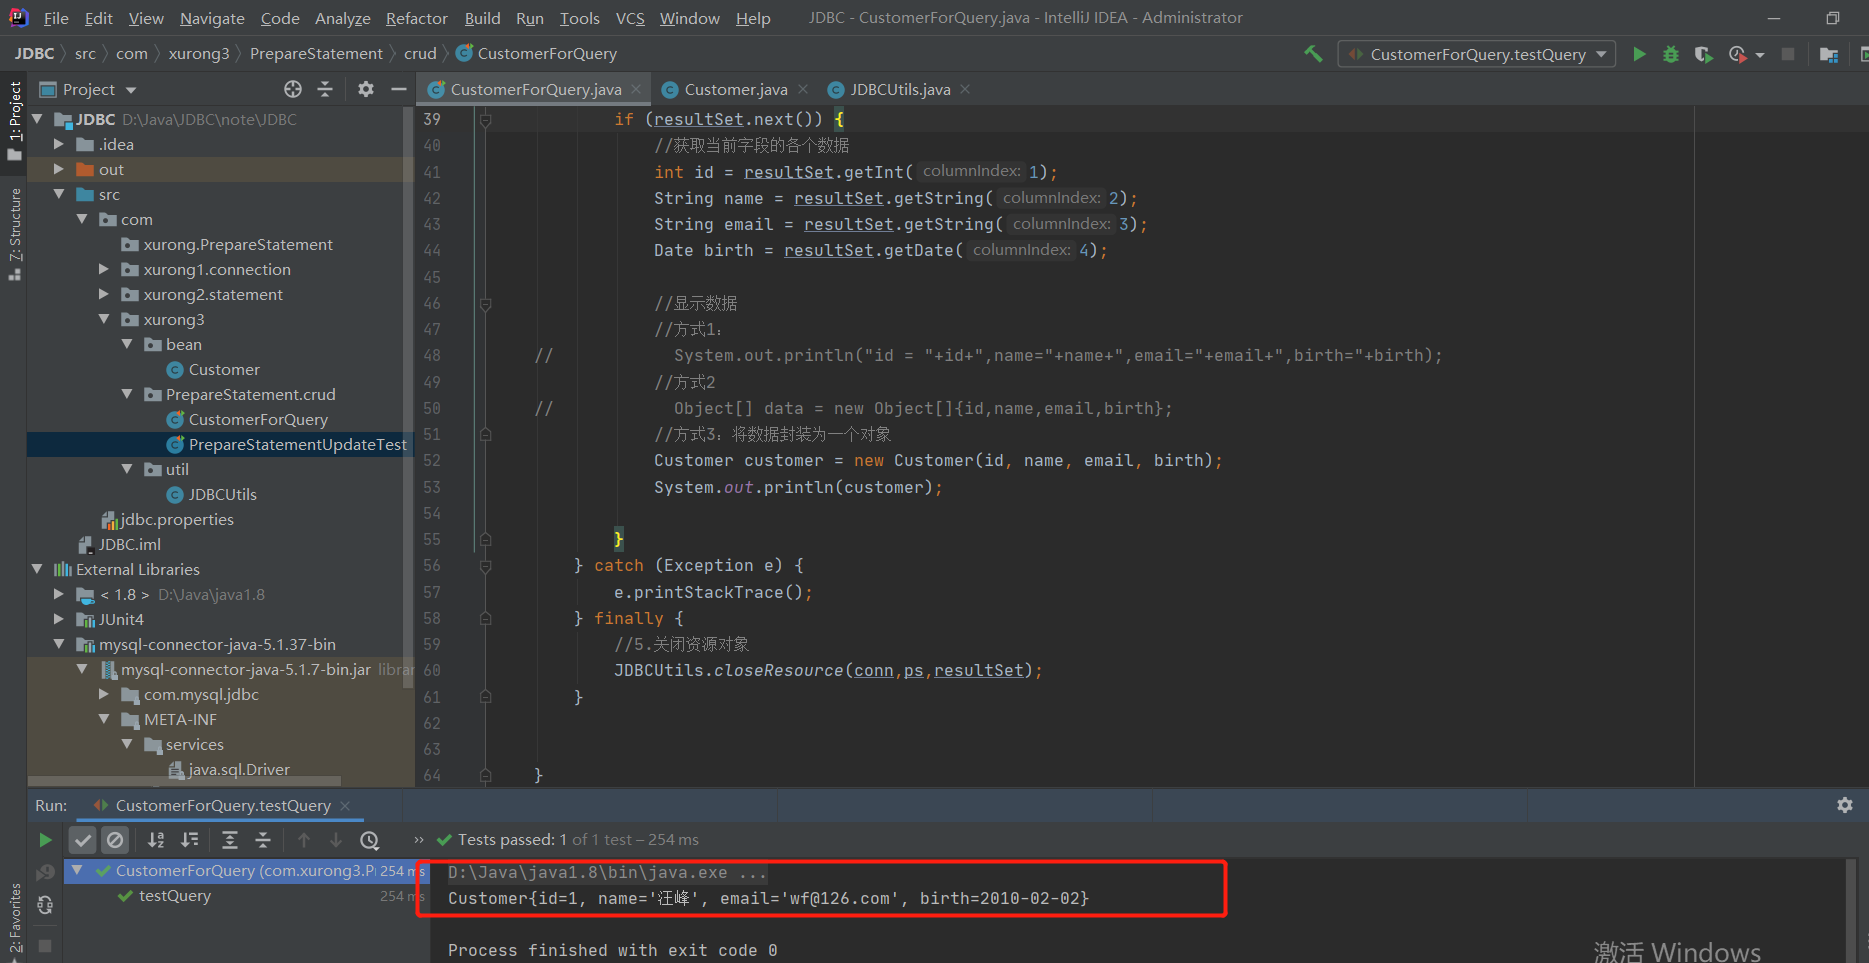Go to previous failed test arrow
The width and height of the screenshot is (1869, 963).
(x=304, y=840)
